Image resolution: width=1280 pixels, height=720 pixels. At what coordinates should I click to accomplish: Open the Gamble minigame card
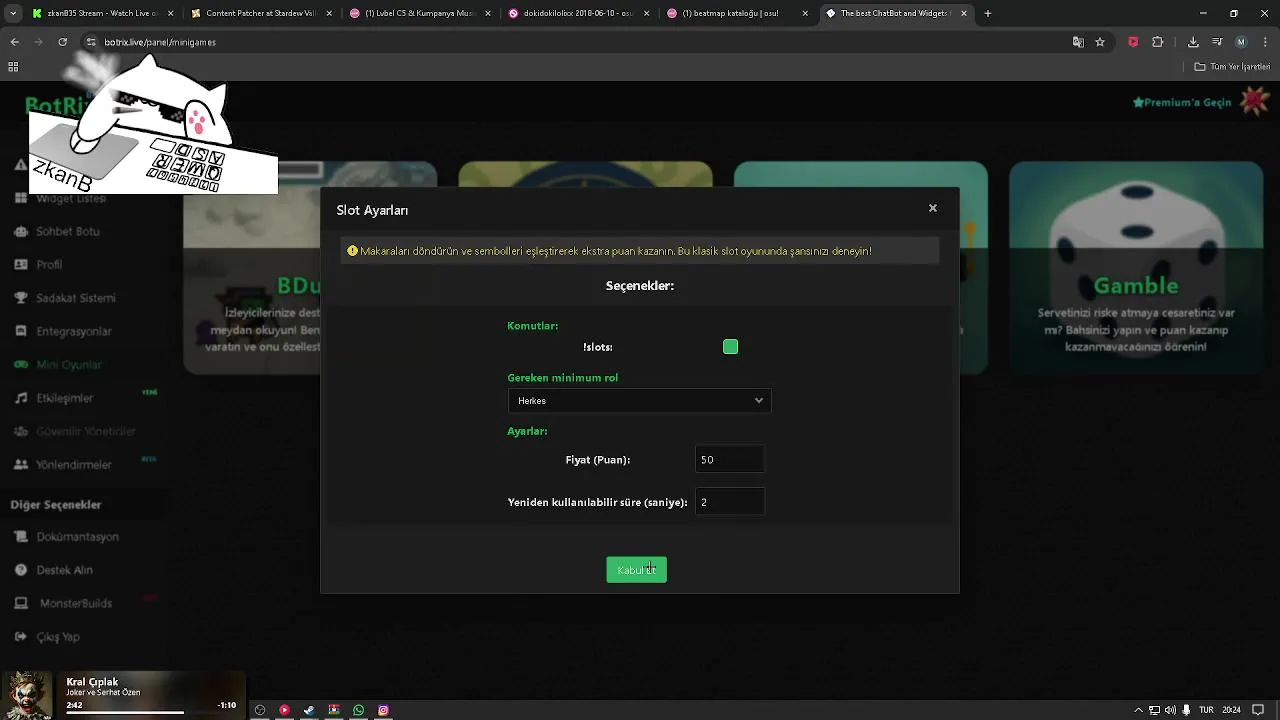point(1135,267)
